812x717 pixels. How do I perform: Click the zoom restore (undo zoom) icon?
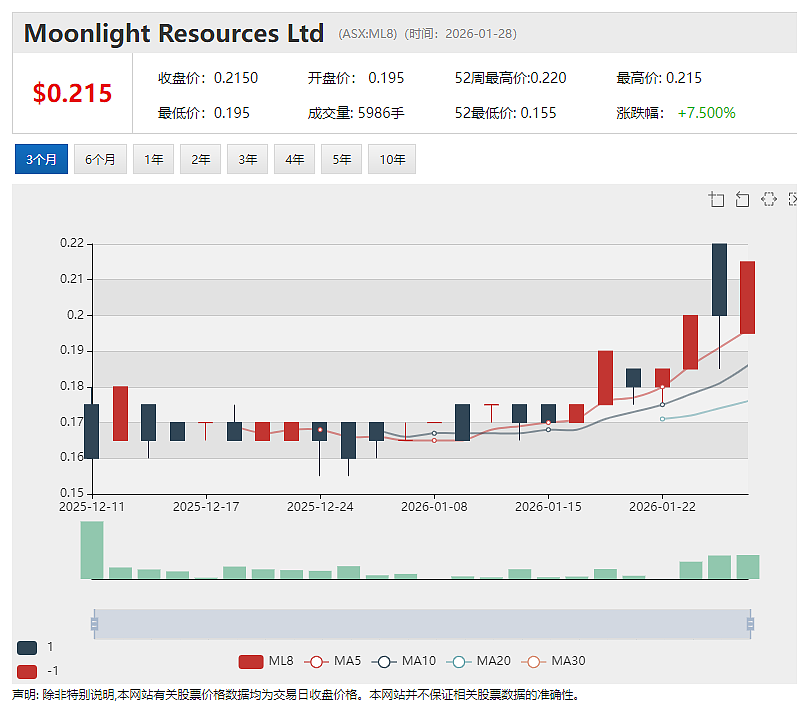(x=743, y=199)
